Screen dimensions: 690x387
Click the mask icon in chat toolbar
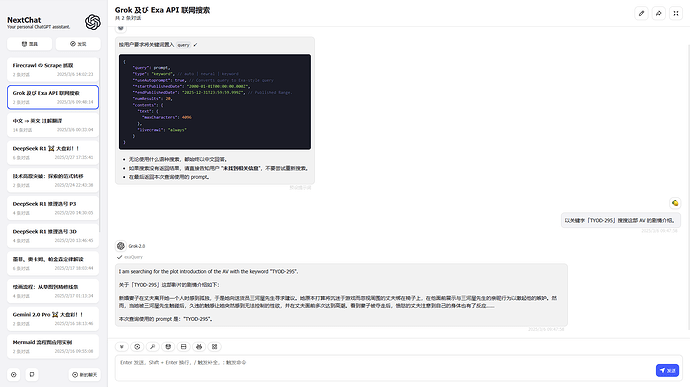tap(168, 347)
